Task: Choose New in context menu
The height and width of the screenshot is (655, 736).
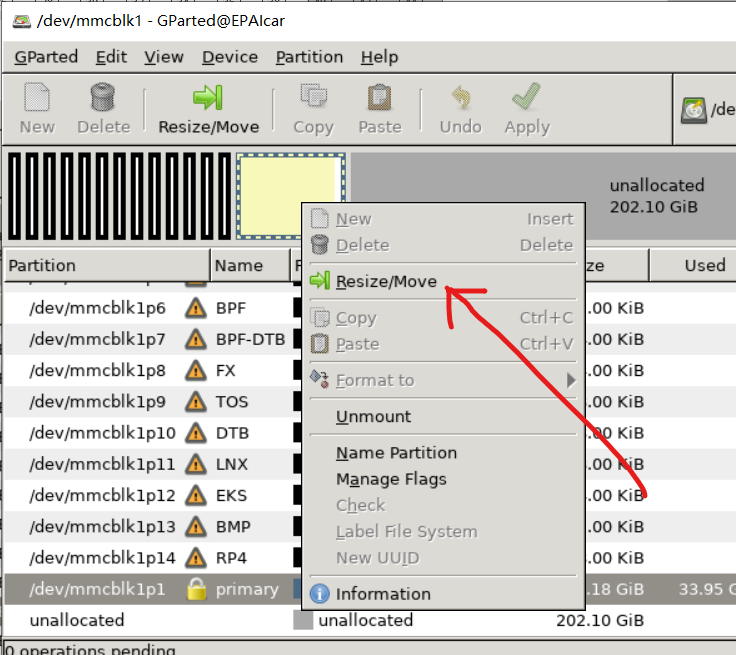Action: click(443, 219)
